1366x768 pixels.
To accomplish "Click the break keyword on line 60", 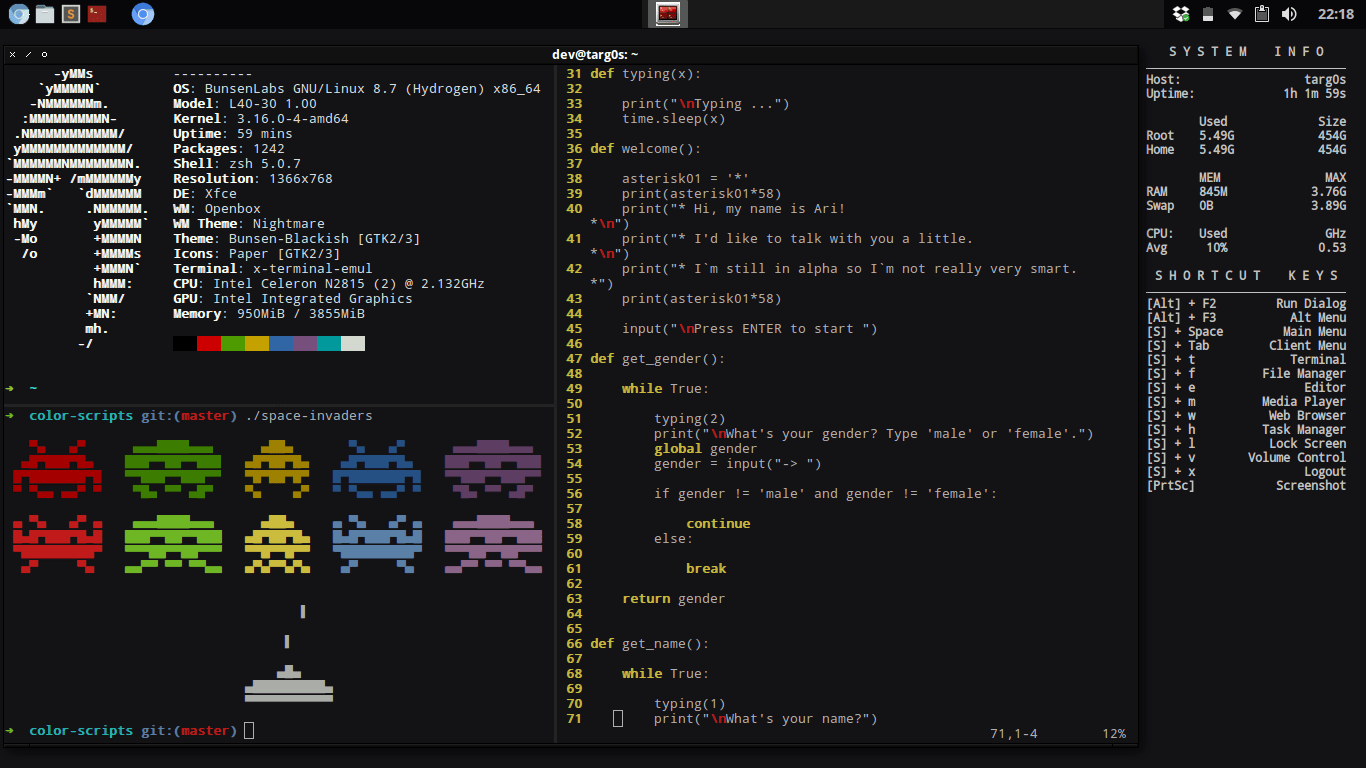I will tap(706, 569).
